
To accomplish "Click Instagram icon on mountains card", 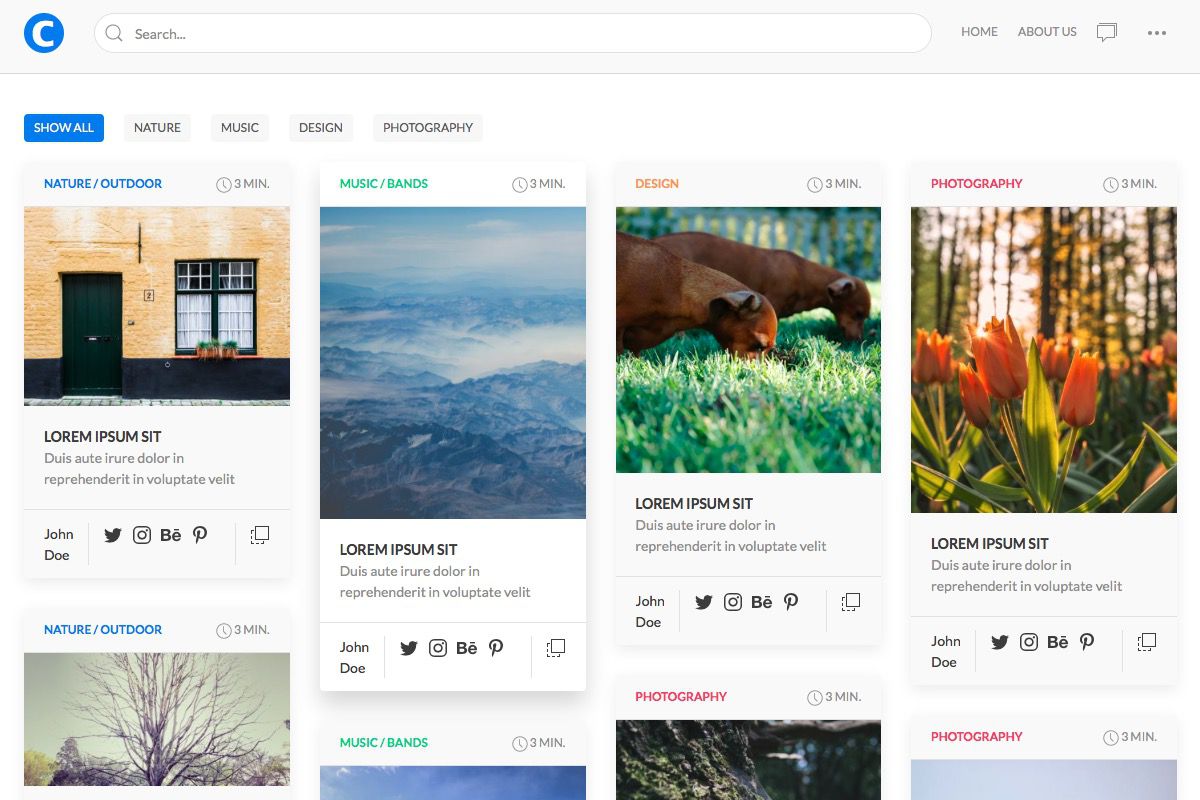I will (x=437, y=648).
